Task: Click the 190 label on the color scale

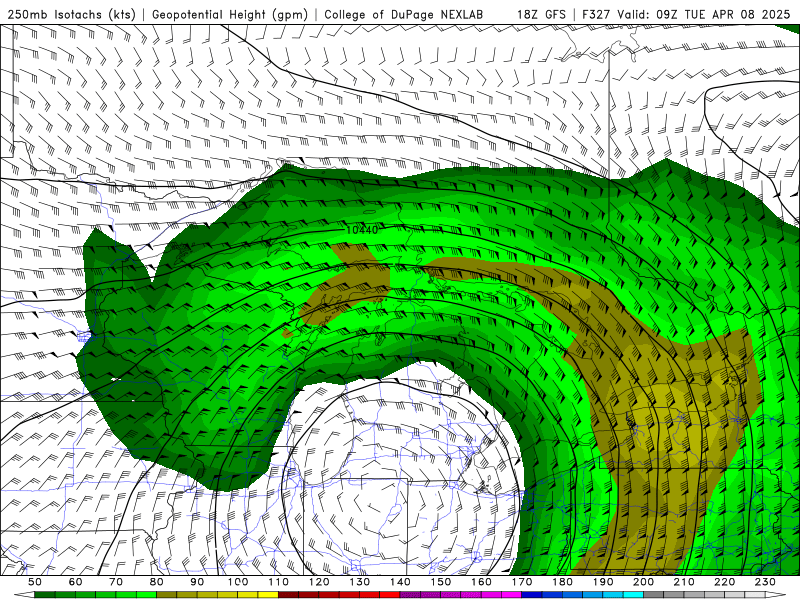Action: (603, 582)
